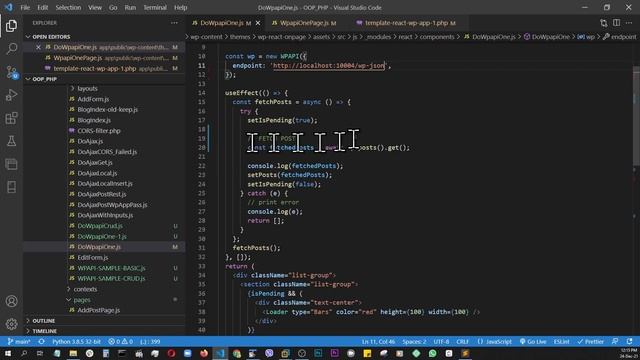Viewport: 640px width, 360px height.
Task: Collapse the pages folder
Action: pyautogui.click(x=82, y=300)
